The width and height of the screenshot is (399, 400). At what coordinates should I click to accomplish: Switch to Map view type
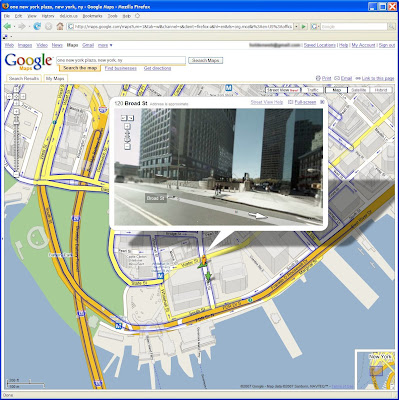(x=336, y=90)
